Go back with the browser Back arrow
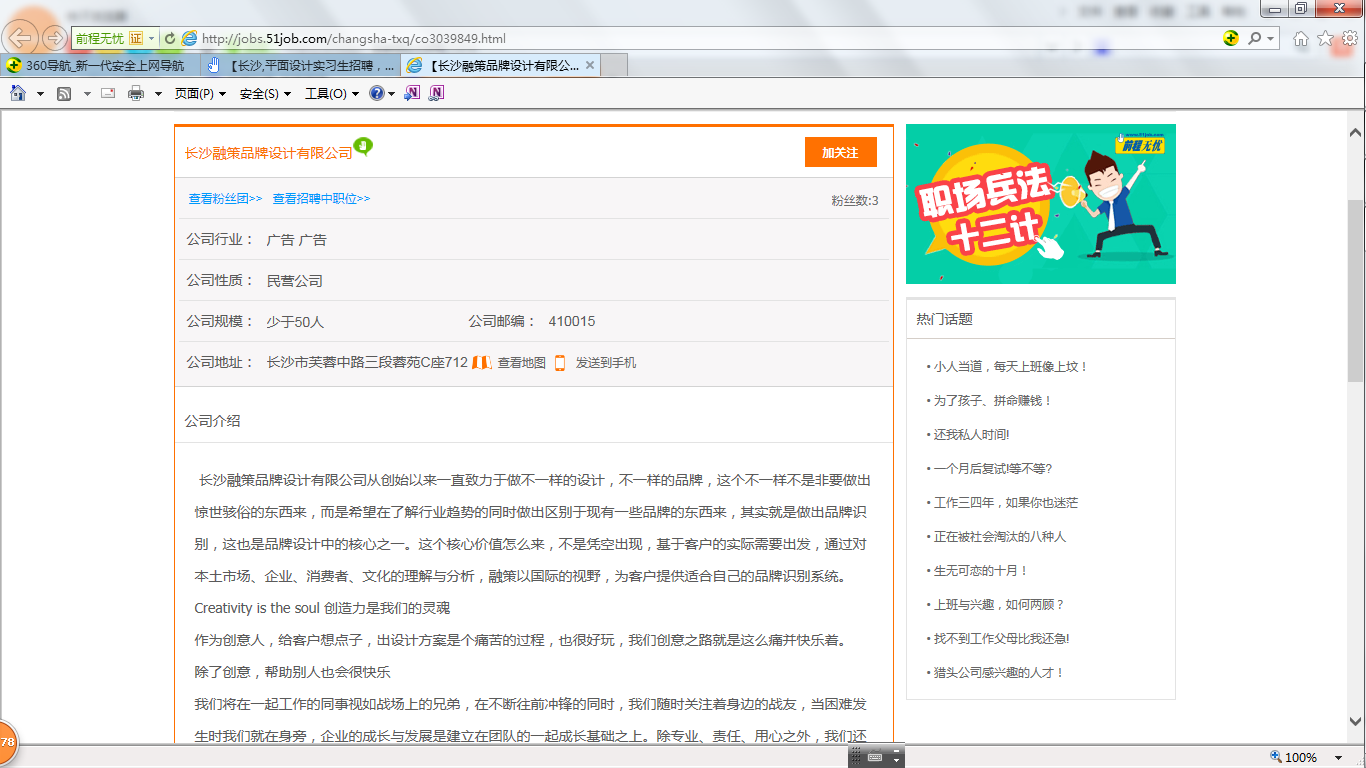The width and height of the screenshot is (1366, 768). tap(21, 39)
